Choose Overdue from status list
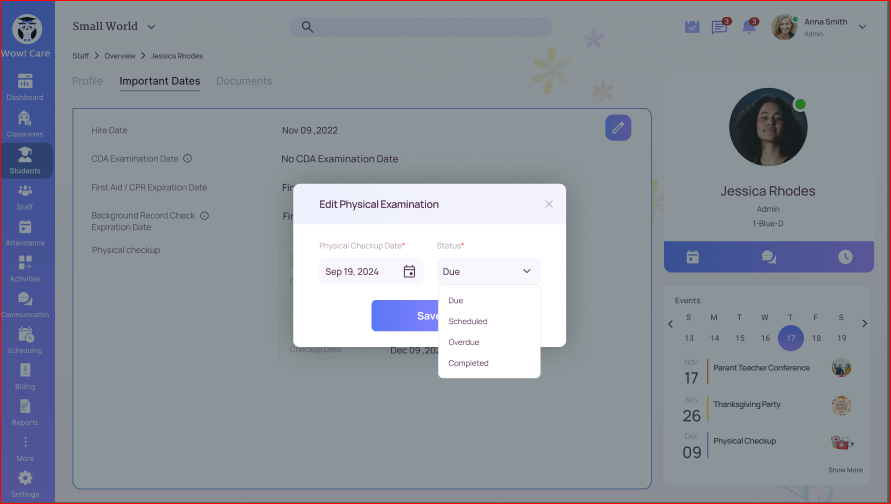This screenshot has height=504, width=891. [x=464, y=342]
